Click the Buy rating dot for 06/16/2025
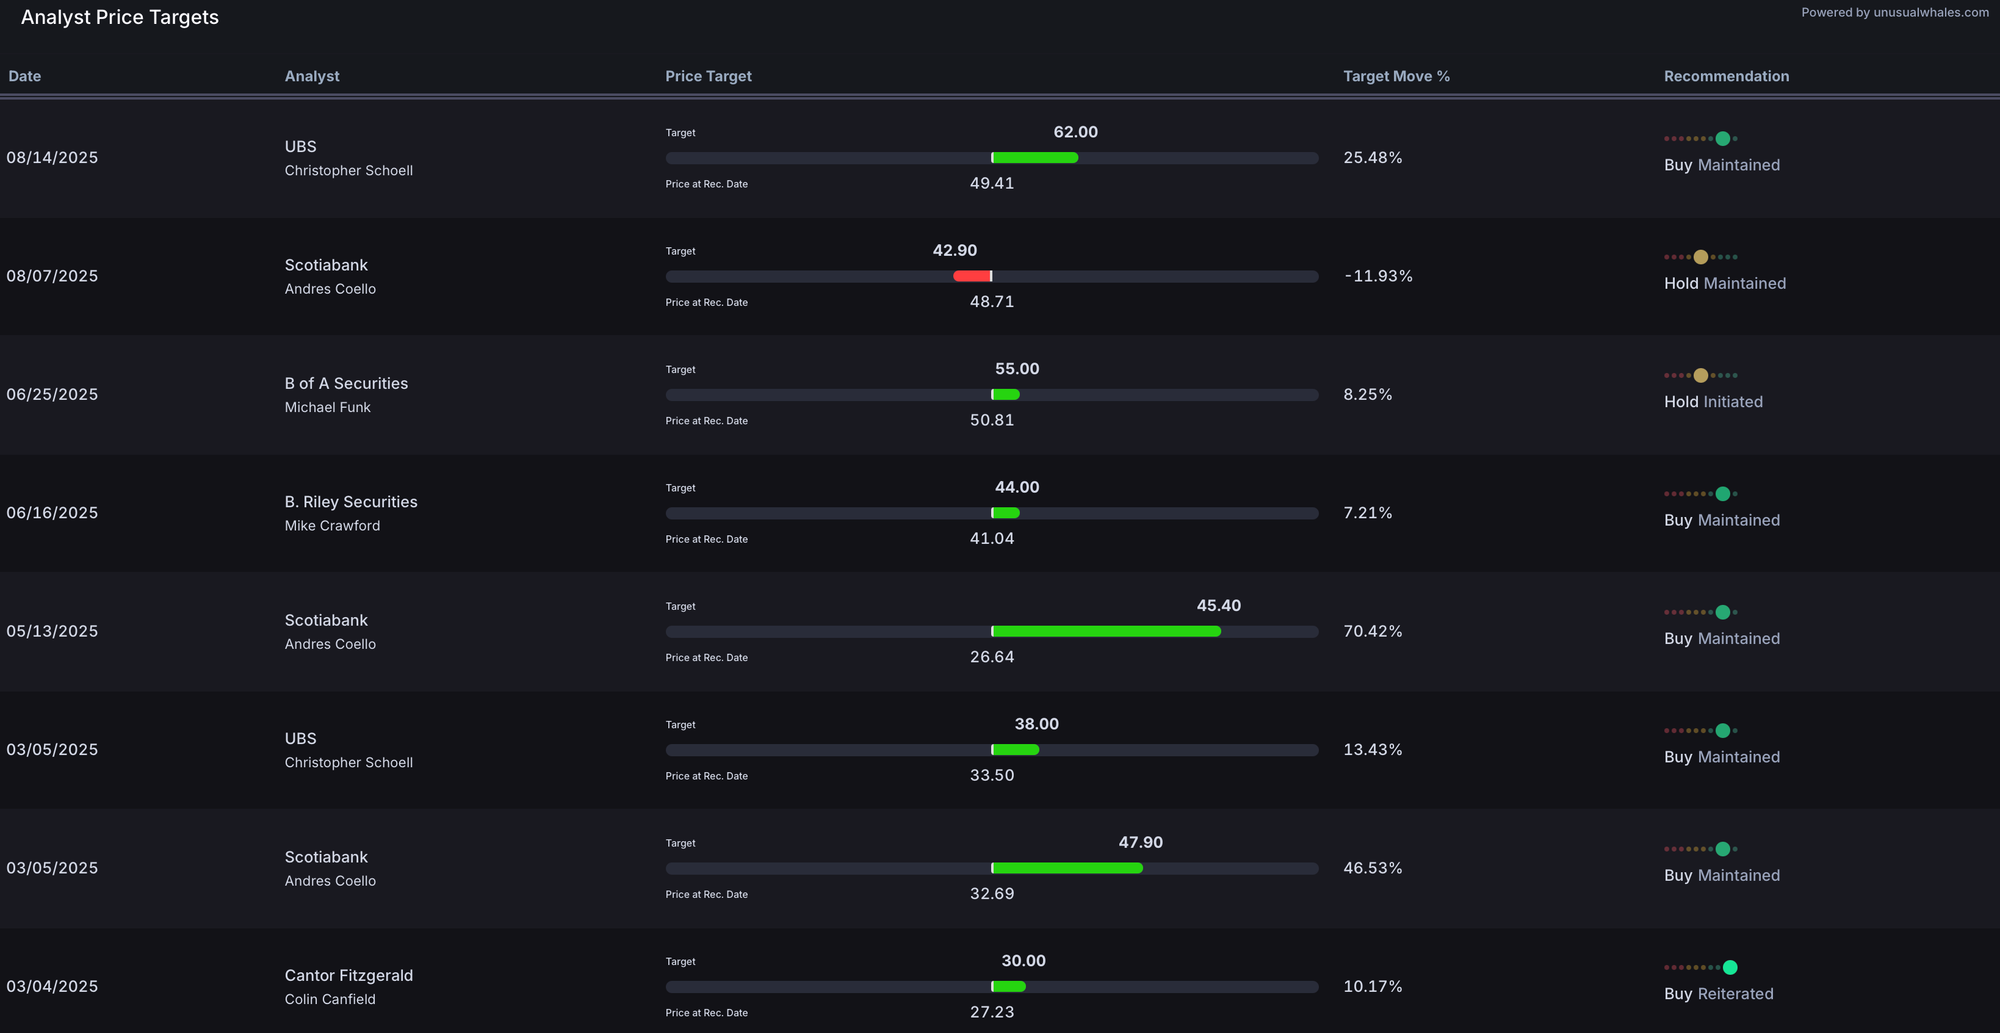This screenshot has height=1033, width=2000. pos(1722,494)
